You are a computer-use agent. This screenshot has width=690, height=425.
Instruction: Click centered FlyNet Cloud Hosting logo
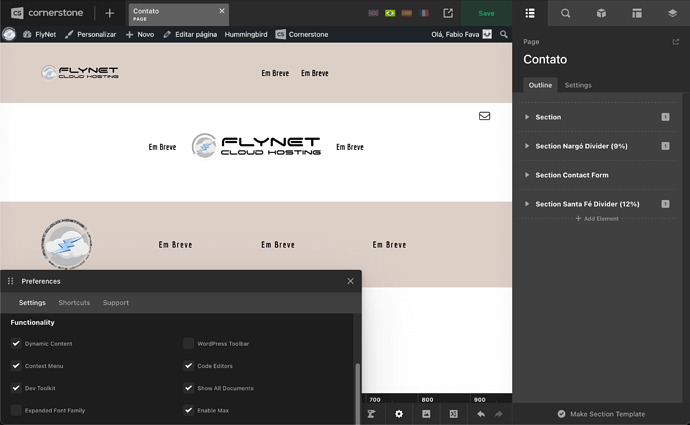click(x=256, y=146)
